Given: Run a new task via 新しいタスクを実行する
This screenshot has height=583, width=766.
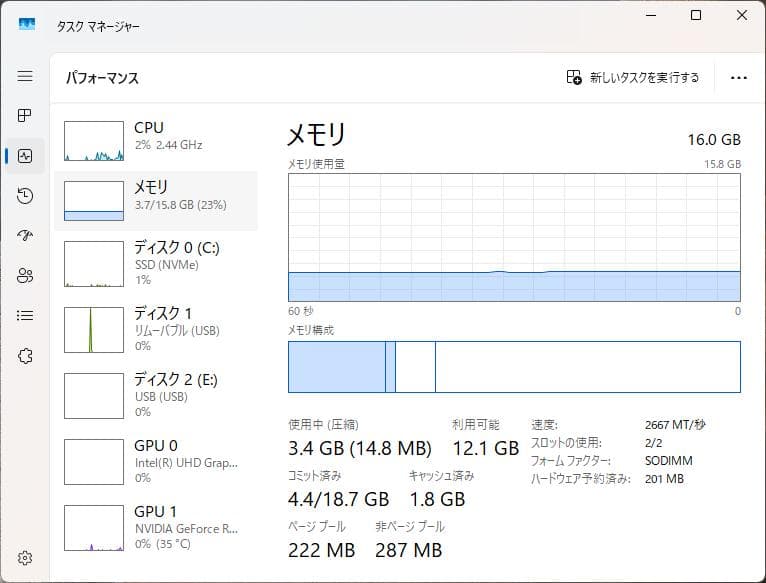Looking at the screenshot, I should 633,77.
